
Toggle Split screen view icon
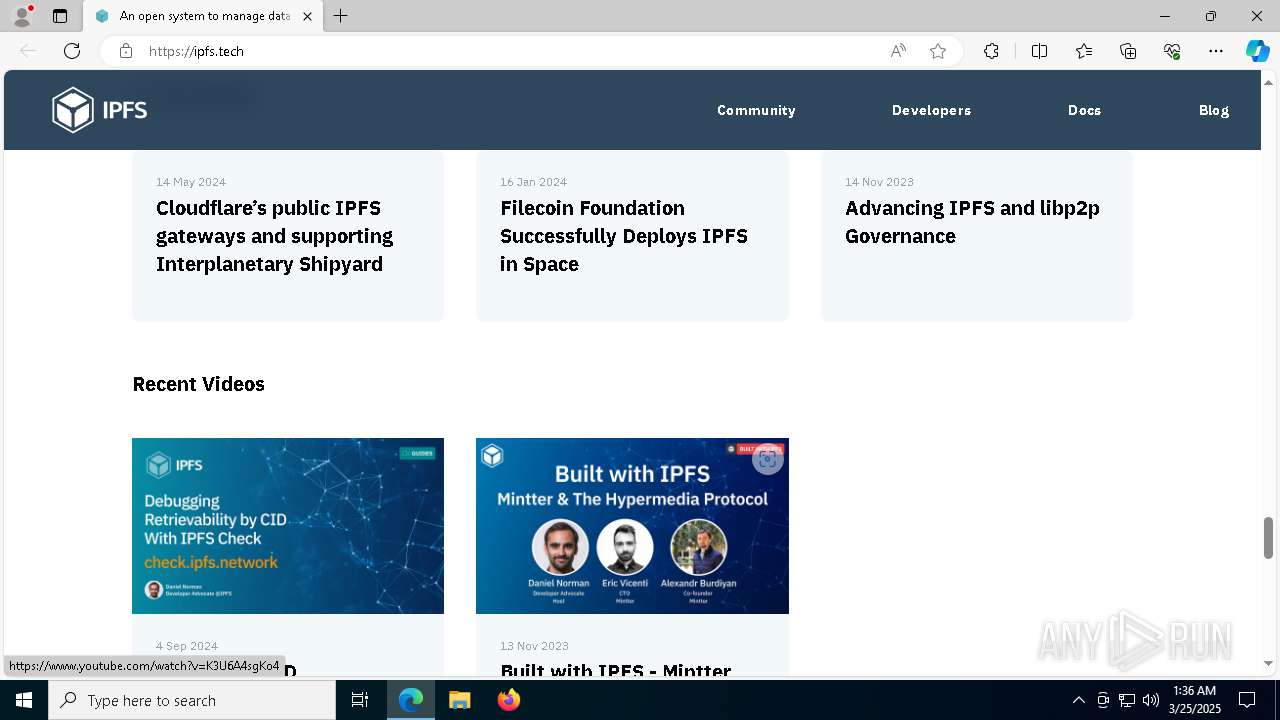click(1039, 51)
